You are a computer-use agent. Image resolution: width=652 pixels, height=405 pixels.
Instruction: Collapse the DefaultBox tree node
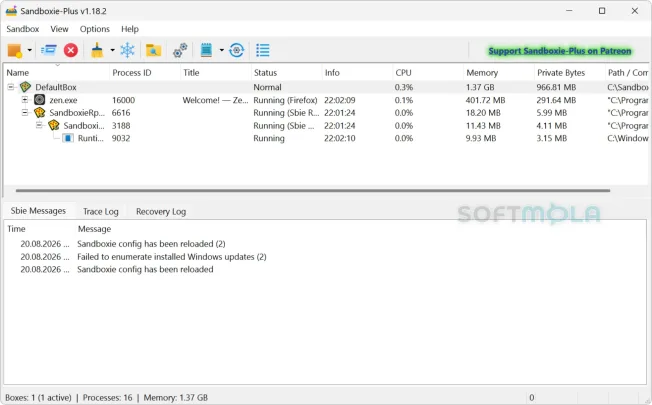pos(11,87)
